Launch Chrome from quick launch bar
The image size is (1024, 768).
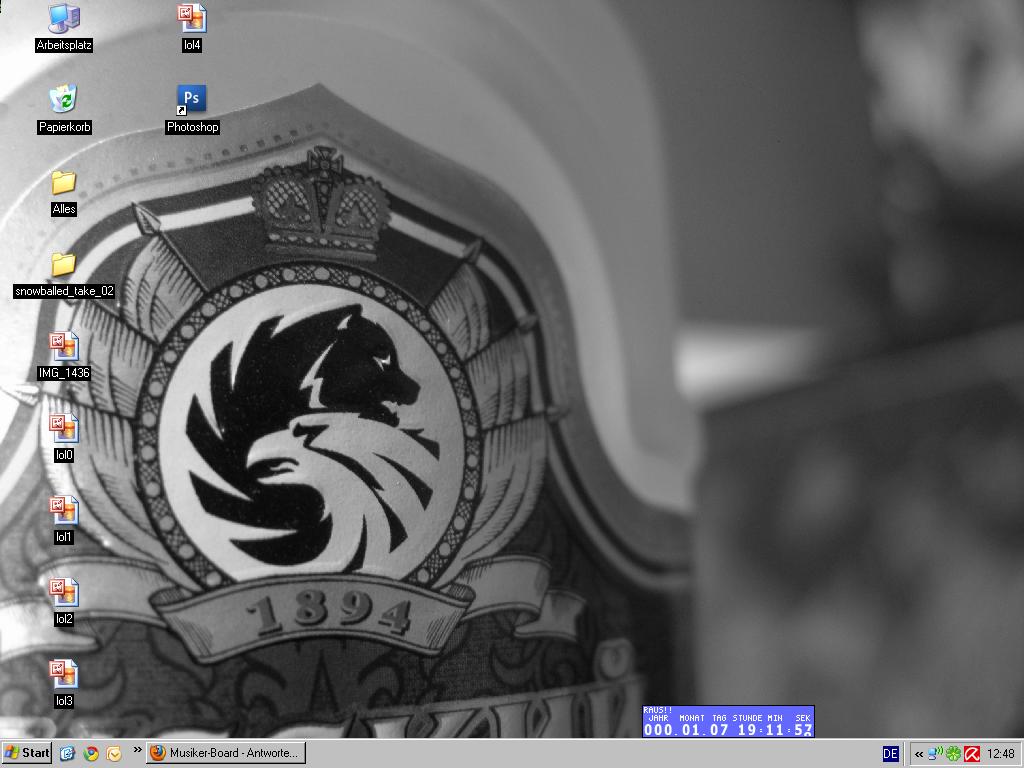91,753
